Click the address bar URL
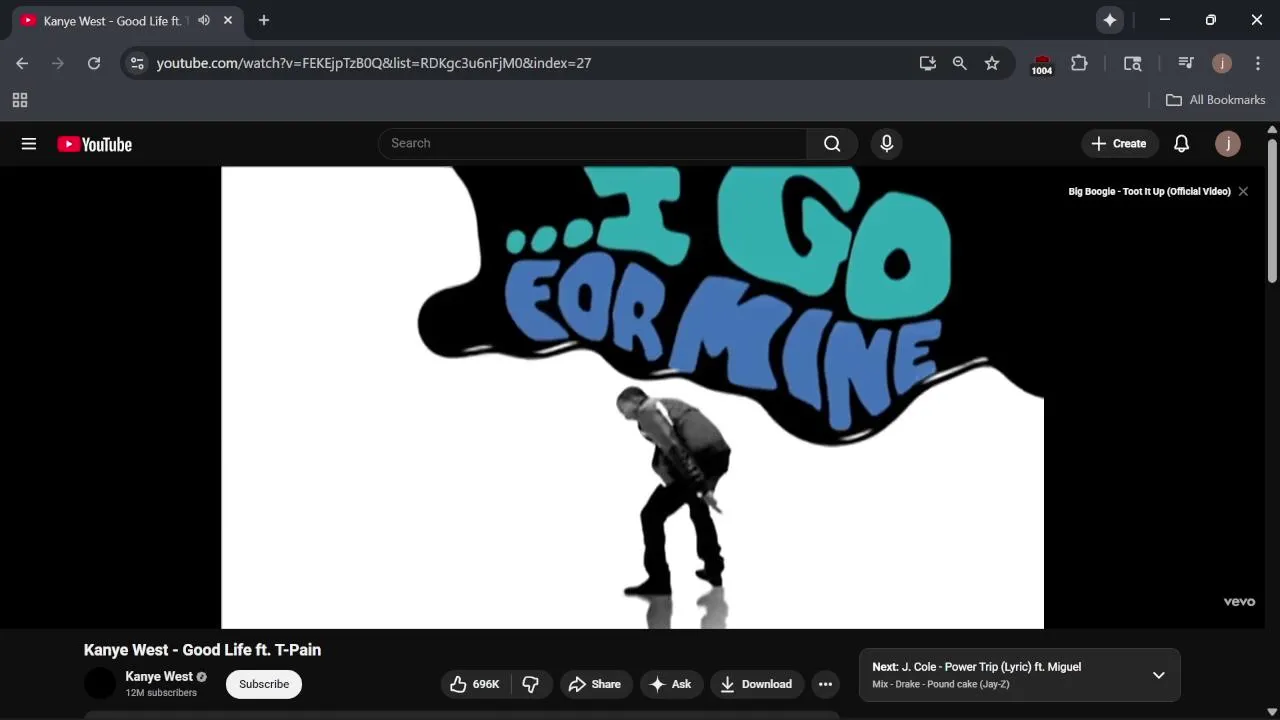Viewport: 1280px width, 720px height. click(374, 63)
